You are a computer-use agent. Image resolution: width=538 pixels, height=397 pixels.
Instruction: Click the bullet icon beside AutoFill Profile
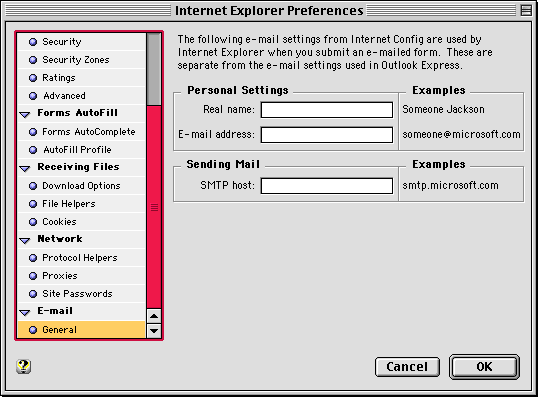[x=33, y=150]
